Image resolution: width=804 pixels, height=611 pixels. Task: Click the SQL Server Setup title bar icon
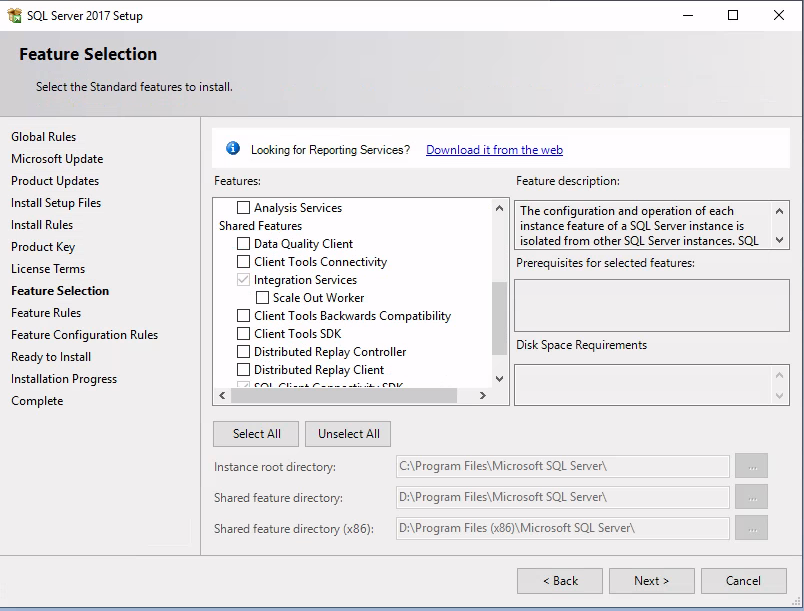coord(14,15)
